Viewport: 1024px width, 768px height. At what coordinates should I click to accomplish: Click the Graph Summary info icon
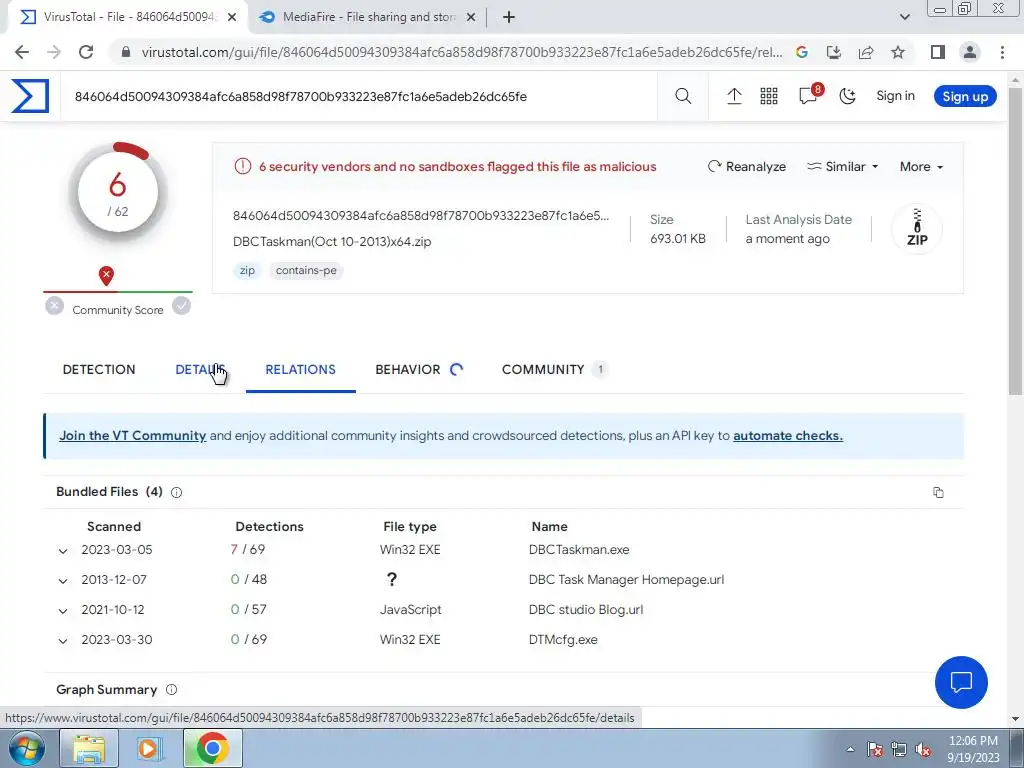click(x=171, y=690)
